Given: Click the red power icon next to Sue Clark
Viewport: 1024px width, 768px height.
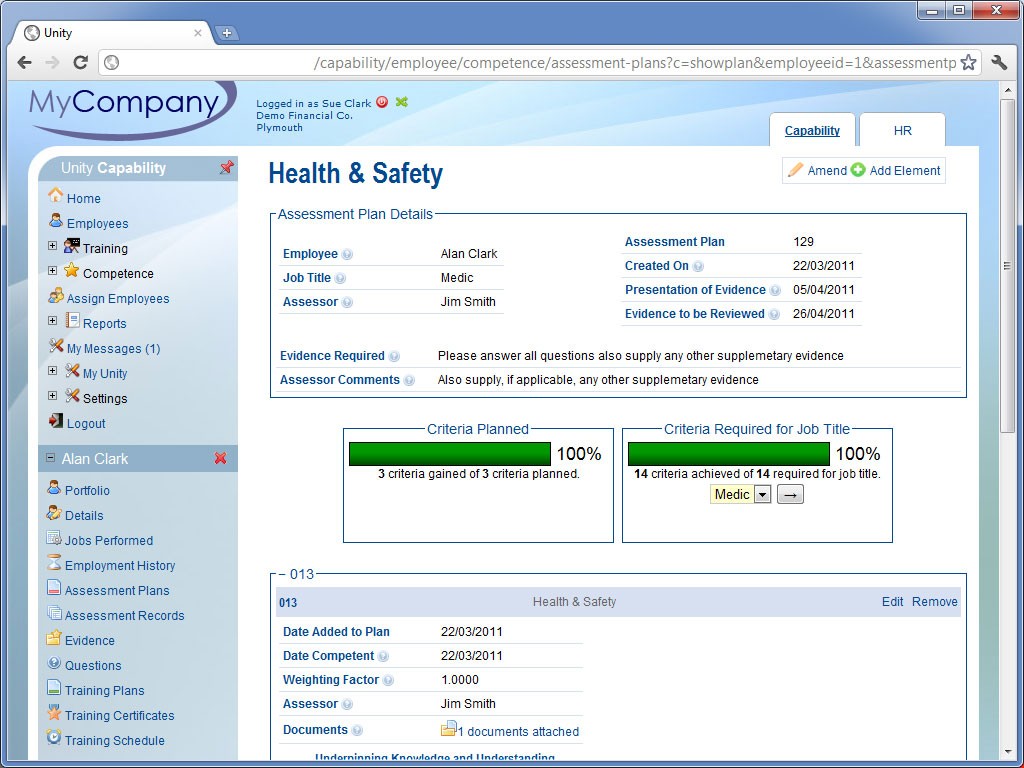Looking at the screenshot, I should 382,102.
